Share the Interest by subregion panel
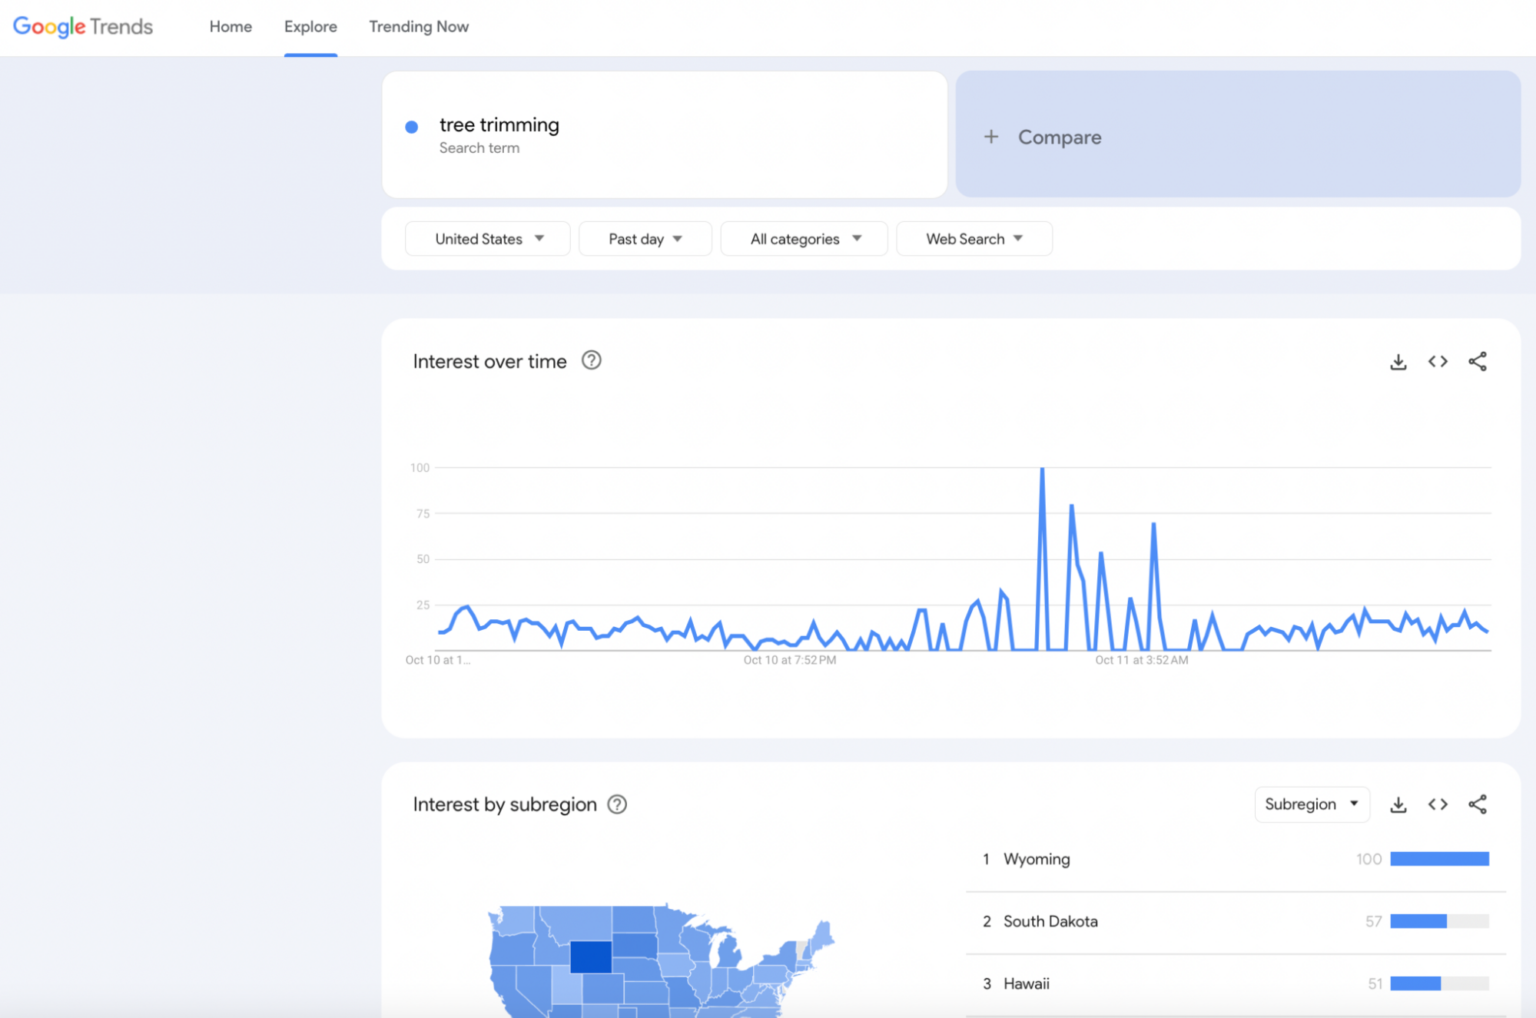This screenshot has width=1536, height=1018. click(1478, 803)
